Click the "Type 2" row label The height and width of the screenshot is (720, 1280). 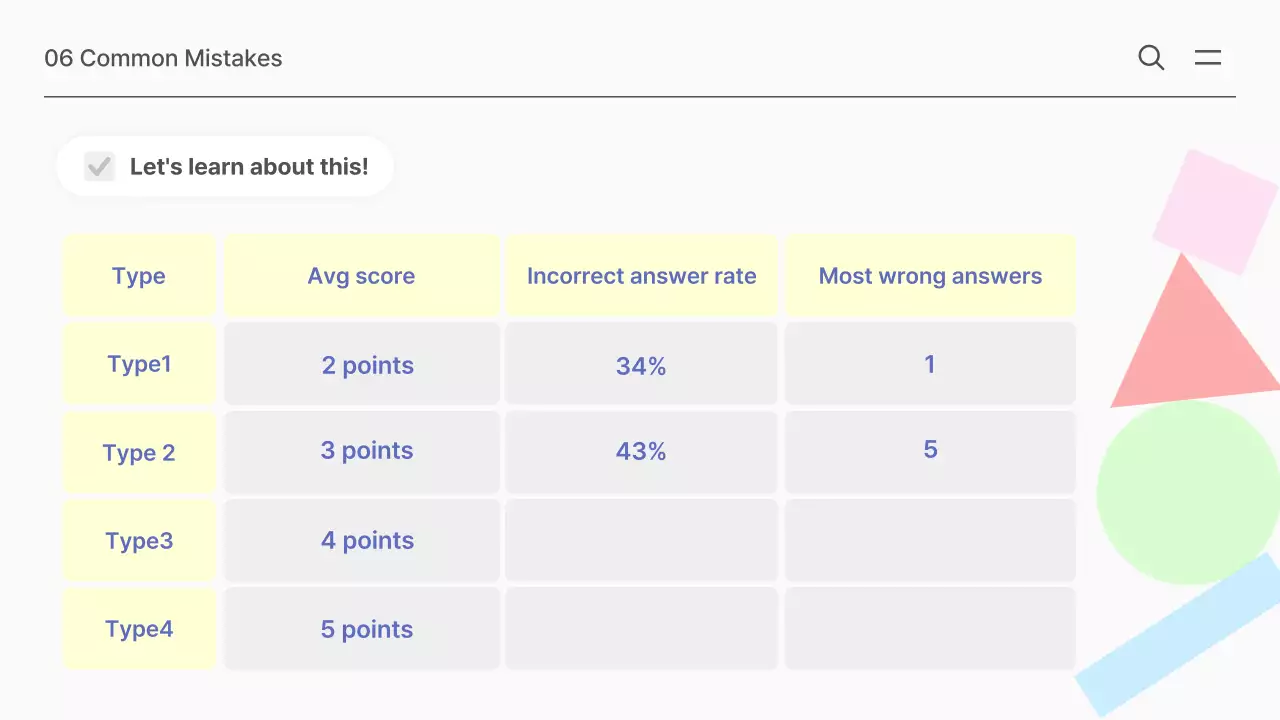139,453
